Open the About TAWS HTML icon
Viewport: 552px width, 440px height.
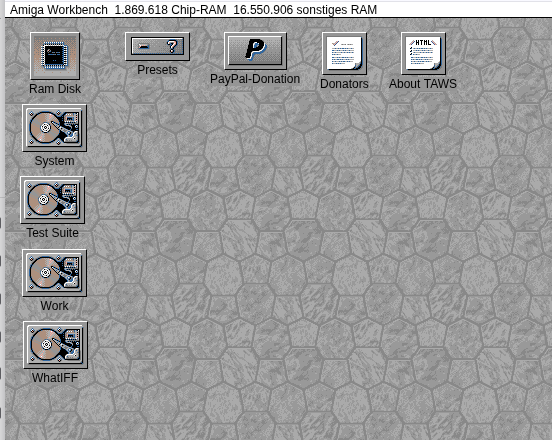click(423, 54)
